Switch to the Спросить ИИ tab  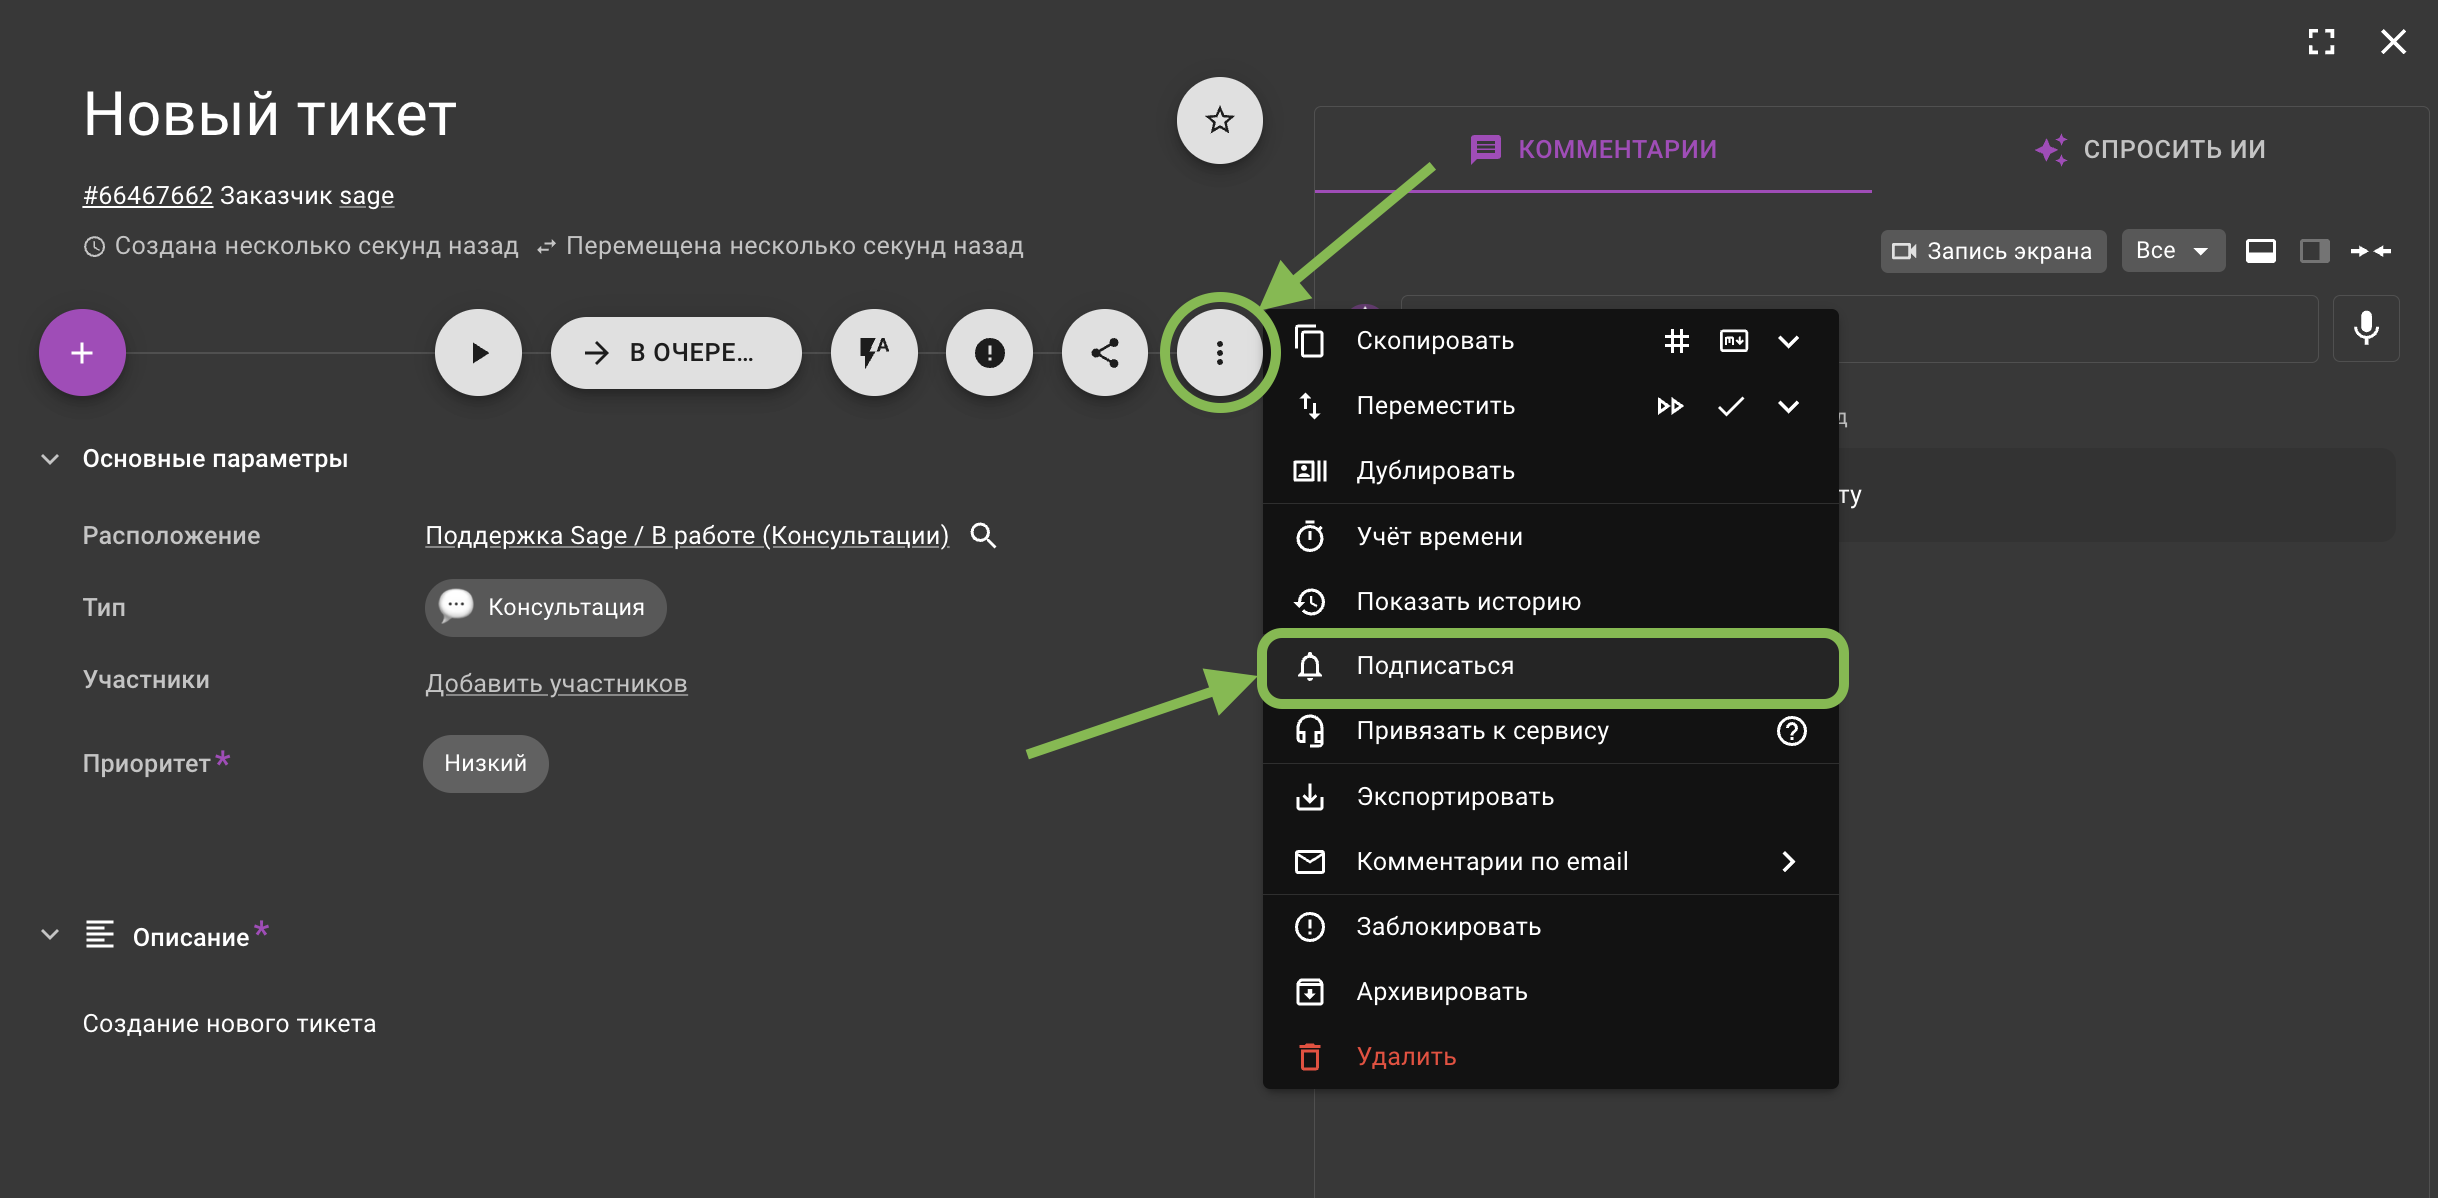point(2150,150)
